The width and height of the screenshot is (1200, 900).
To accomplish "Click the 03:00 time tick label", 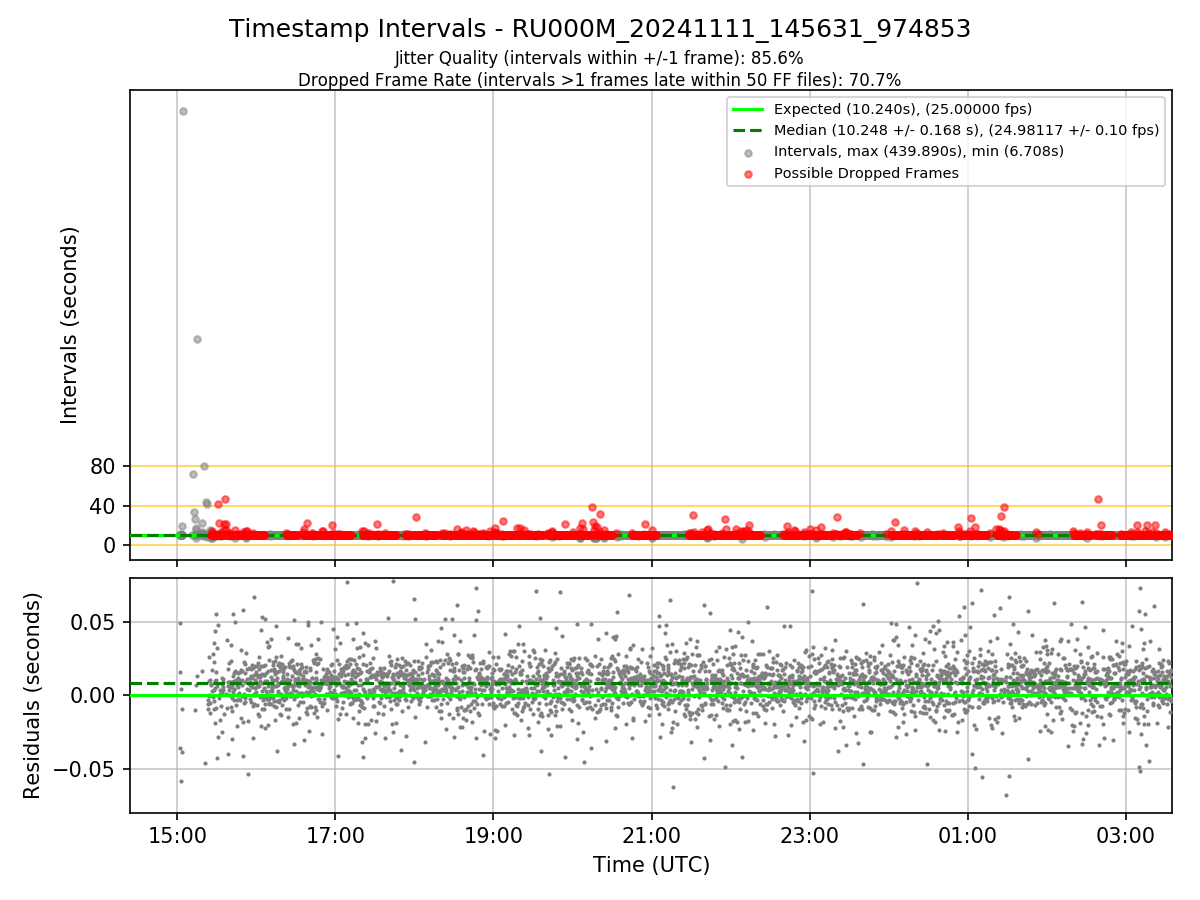I will pos(1126,834).
